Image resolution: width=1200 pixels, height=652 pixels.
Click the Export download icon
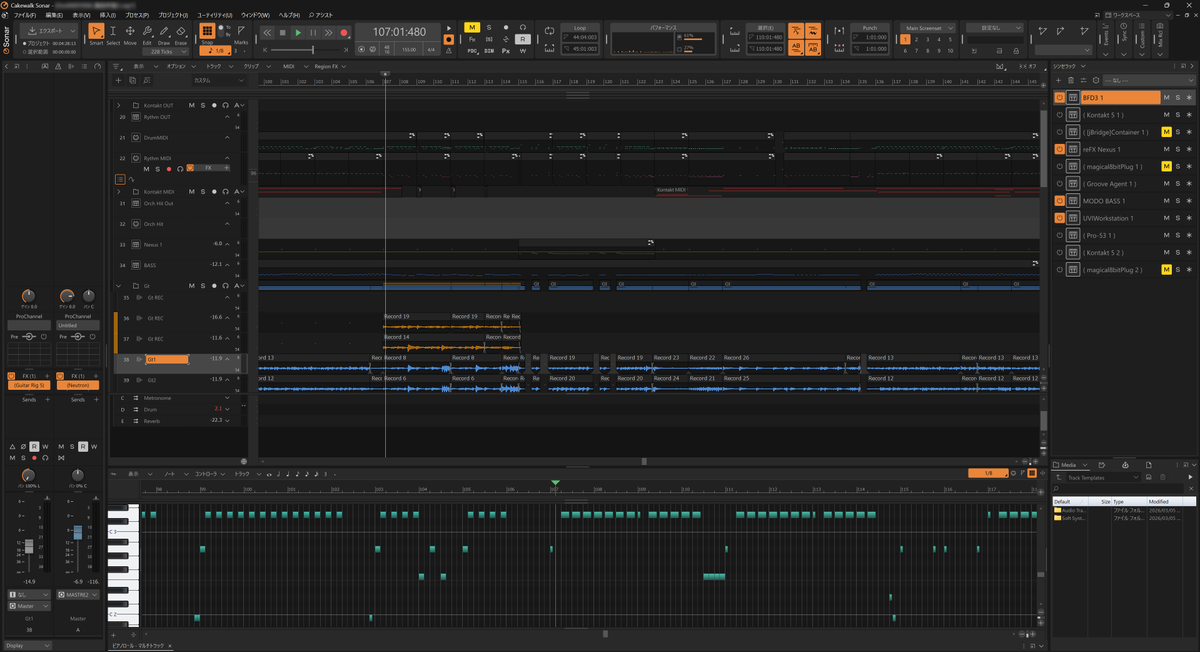[33, 32]
